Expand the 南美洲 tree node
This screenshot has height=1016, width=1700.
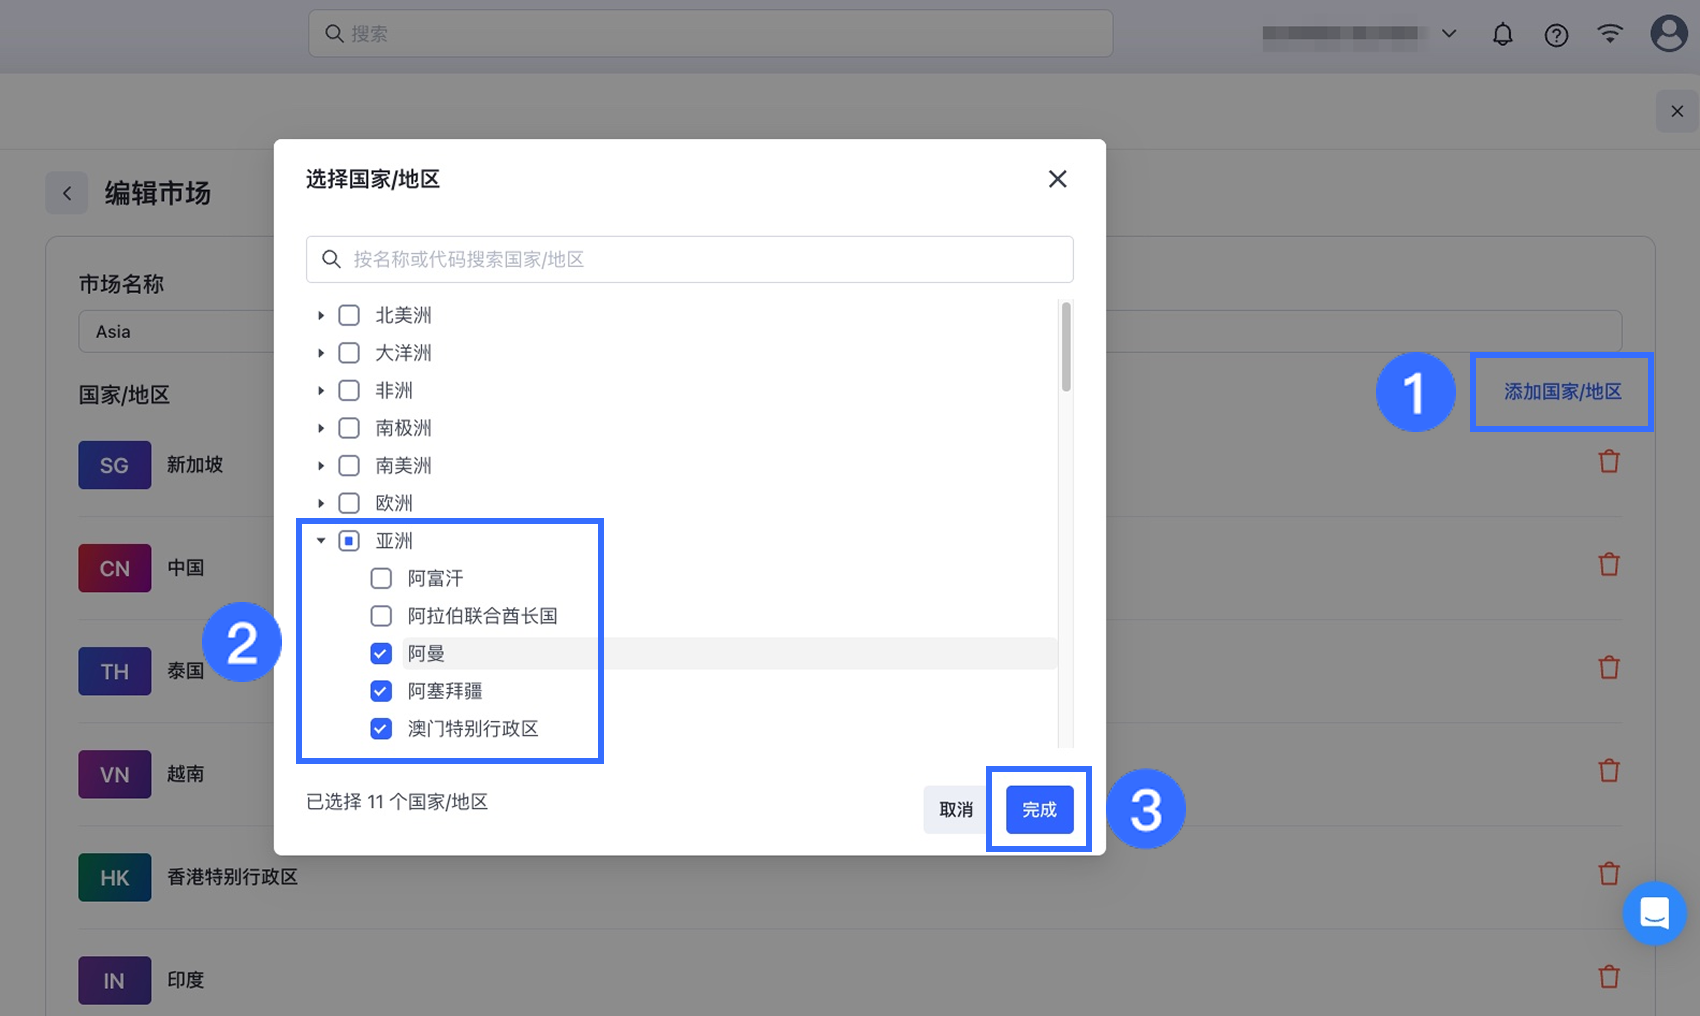[320, 465]
